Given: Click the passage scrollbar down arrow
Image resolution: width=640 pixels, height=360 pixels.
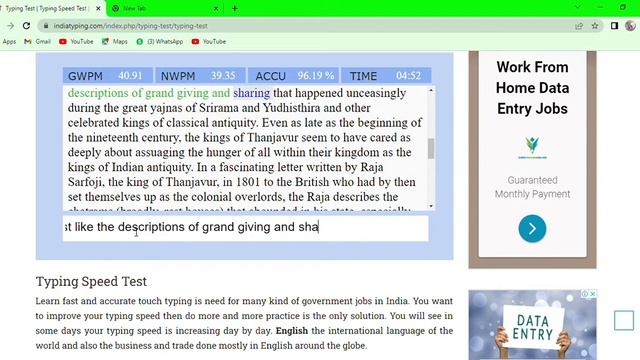Looking at the screenshot, I should [431, 207].
